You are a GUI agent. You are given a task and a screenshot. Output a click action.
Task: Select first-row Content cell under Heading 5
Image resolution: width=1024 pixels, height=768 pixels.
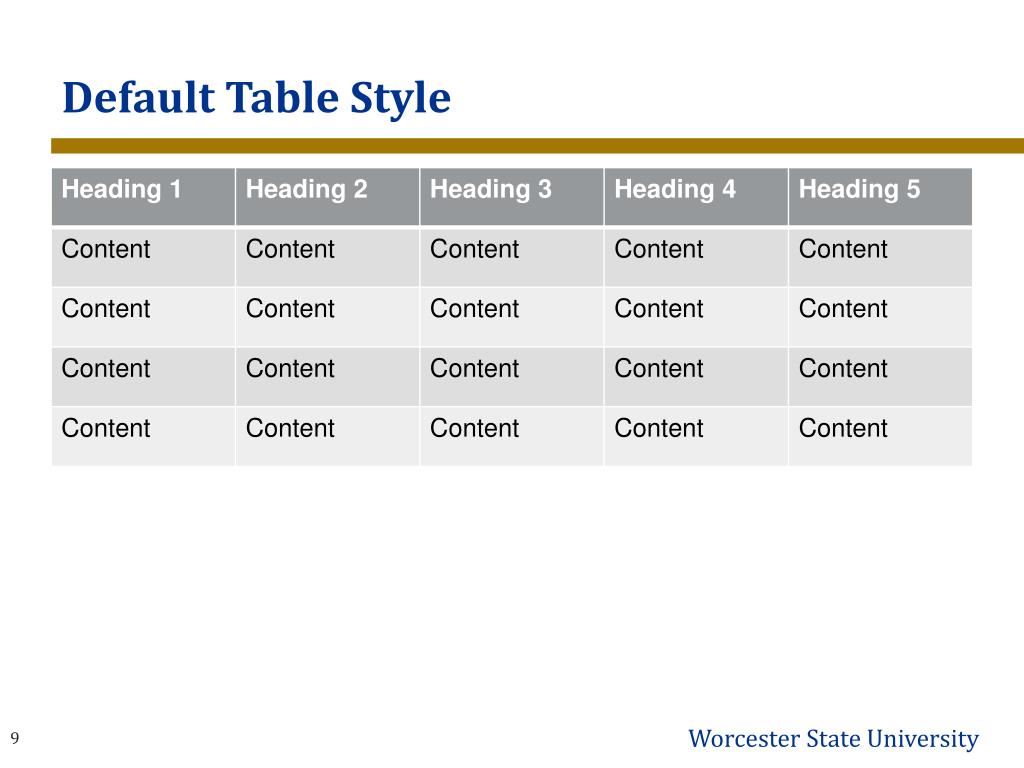click(x=880, y=257)
